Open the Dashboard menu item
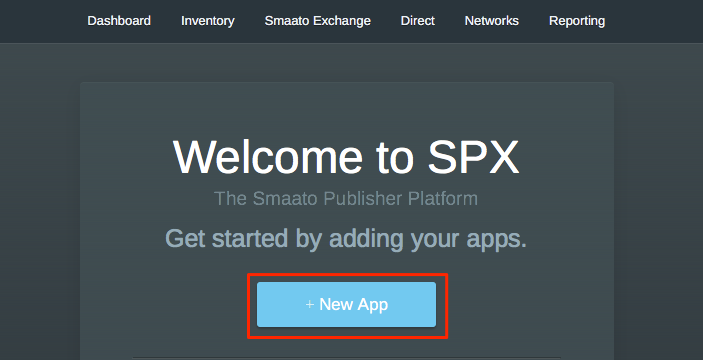This screenshot has width=703, height=360. [119, 21]
